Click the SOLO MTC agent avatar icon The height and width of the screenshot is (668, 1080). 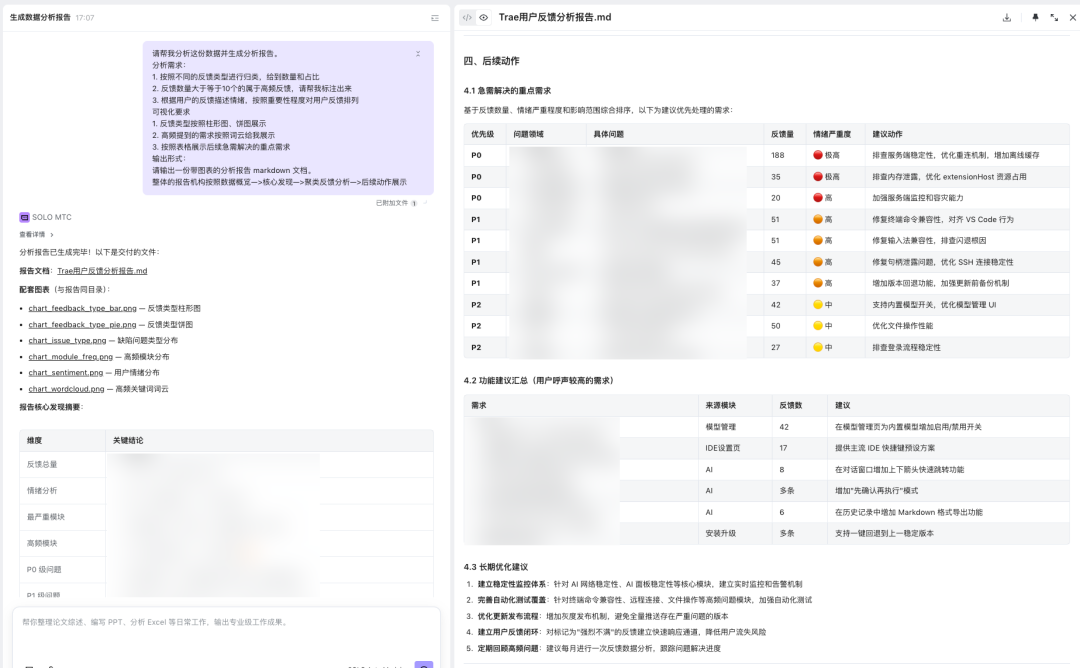pyautogui.click(x=26, y=217)
